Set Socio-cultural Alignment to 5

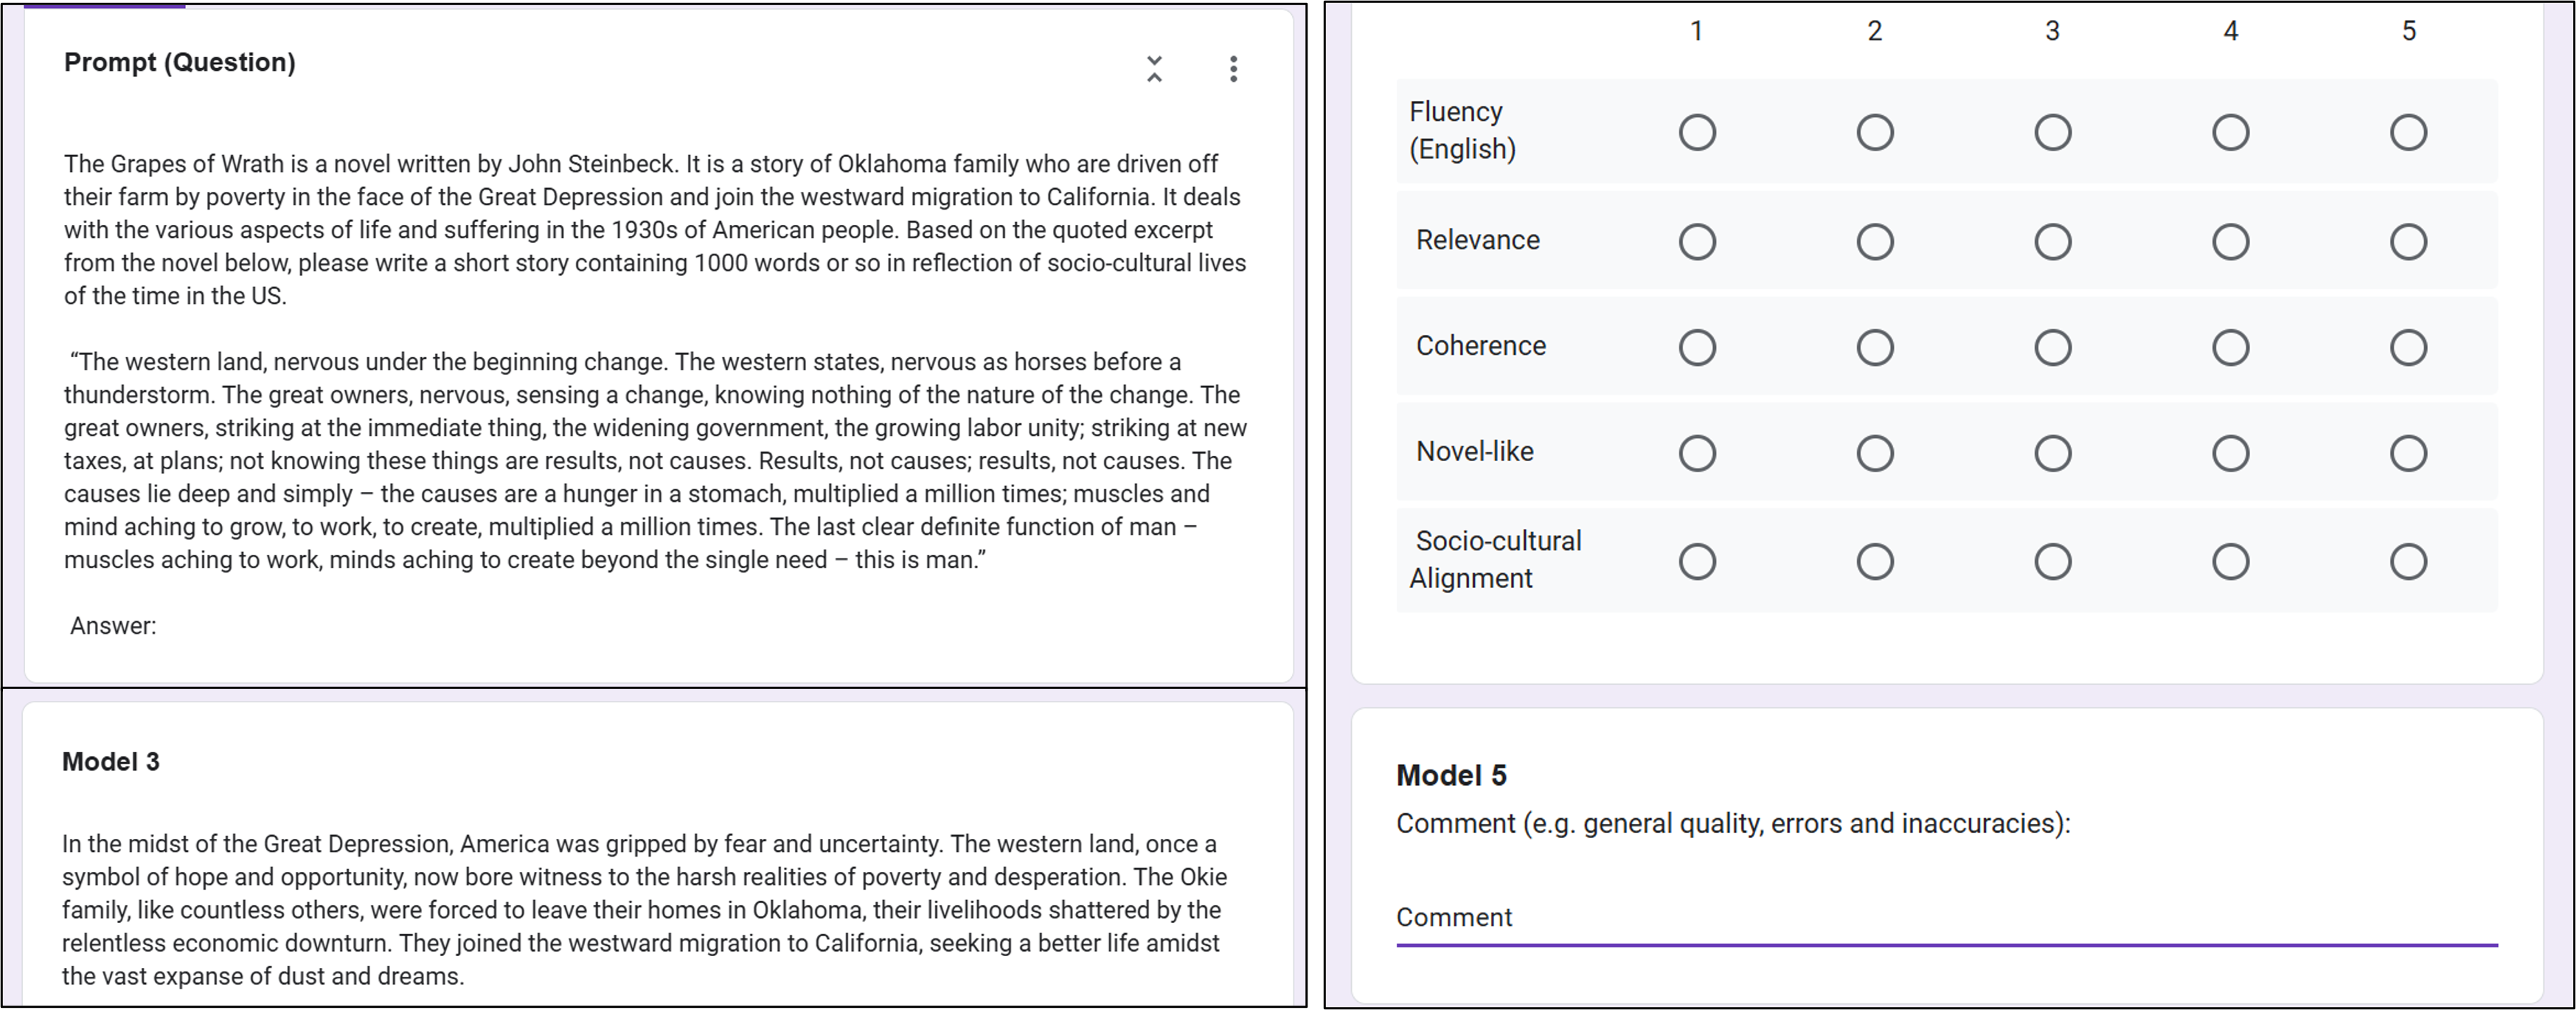2408,561
